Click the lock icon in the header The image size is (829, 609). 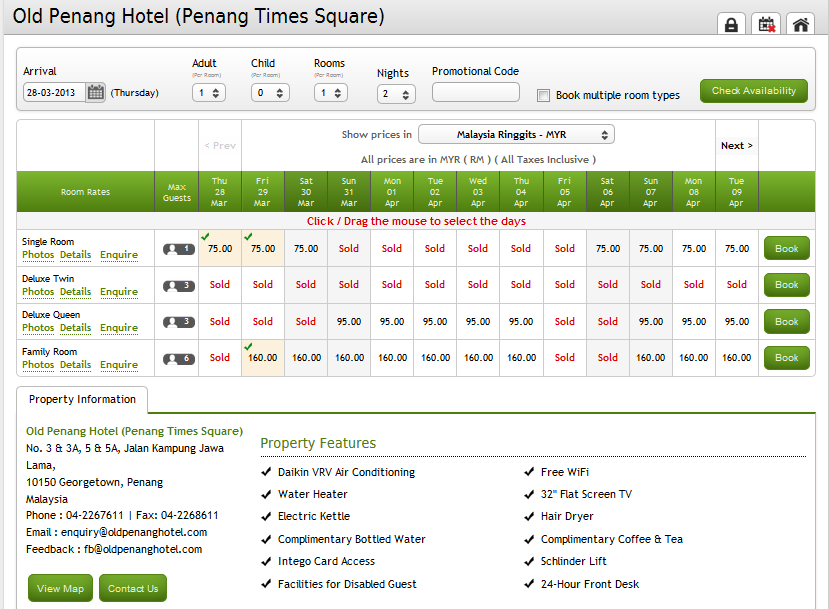[731, 24]
